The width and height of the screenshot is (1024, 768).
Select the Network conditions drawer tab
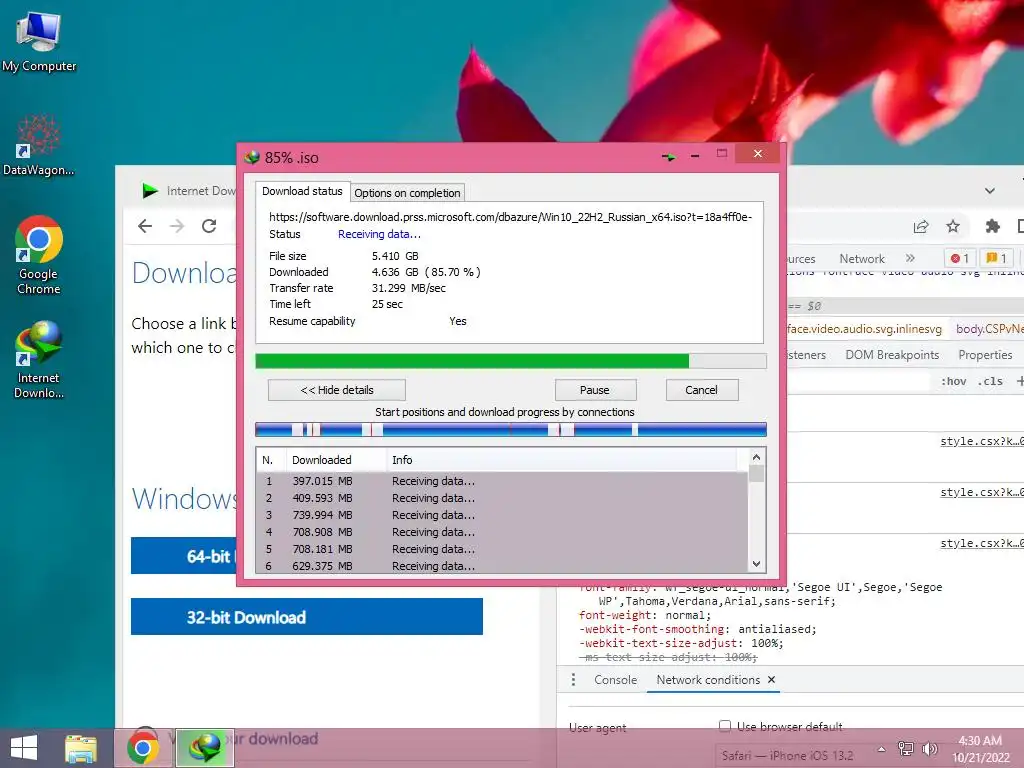(708, 680)
